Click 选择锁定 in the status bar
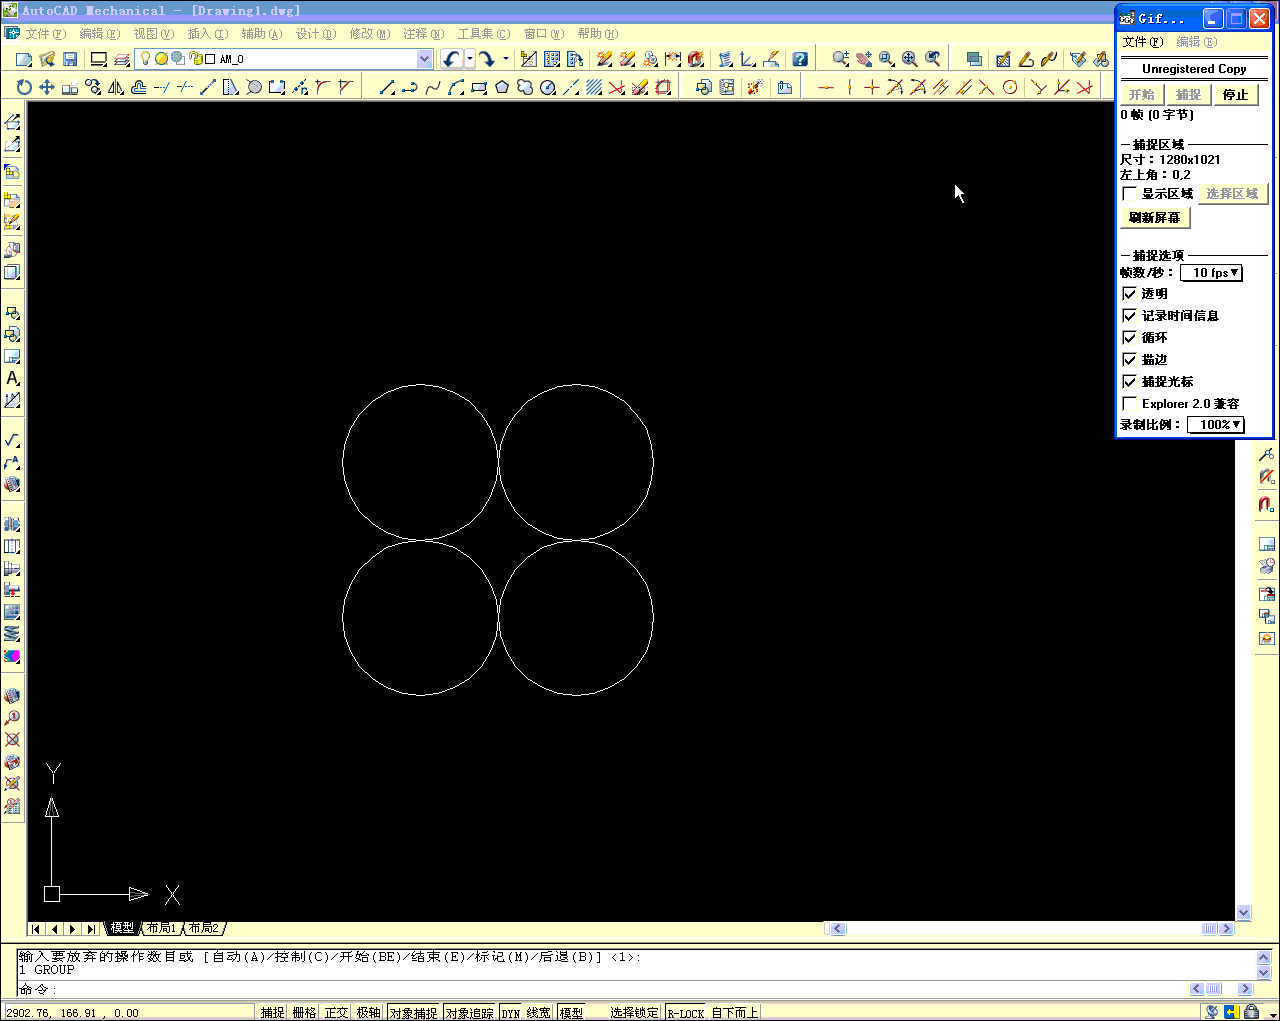1280x1021 pixels. (635, 1013)
